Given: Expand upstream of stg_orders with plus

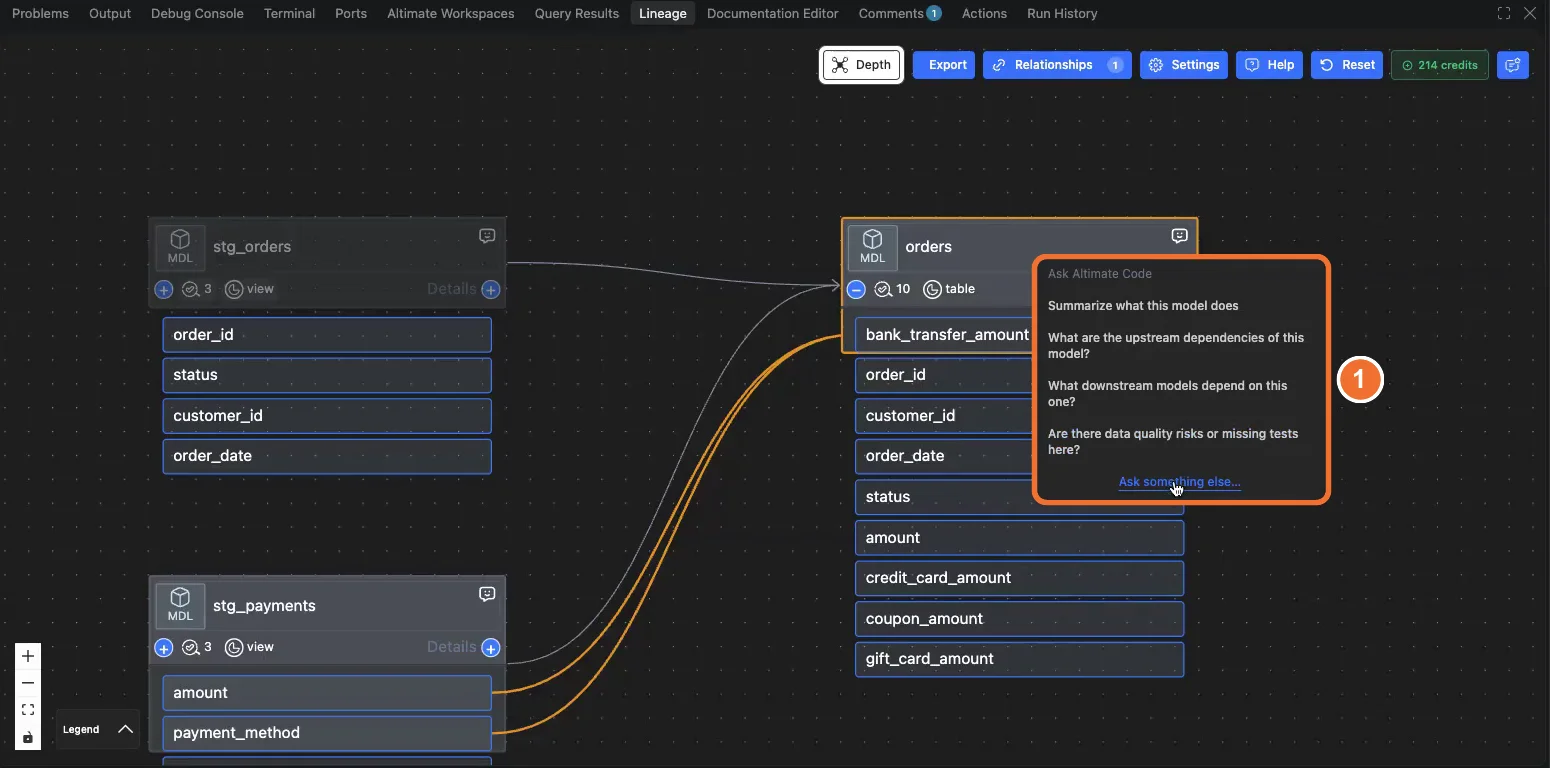Looking at the screenshot, I should pyautogui.click(x=164, y=289).
